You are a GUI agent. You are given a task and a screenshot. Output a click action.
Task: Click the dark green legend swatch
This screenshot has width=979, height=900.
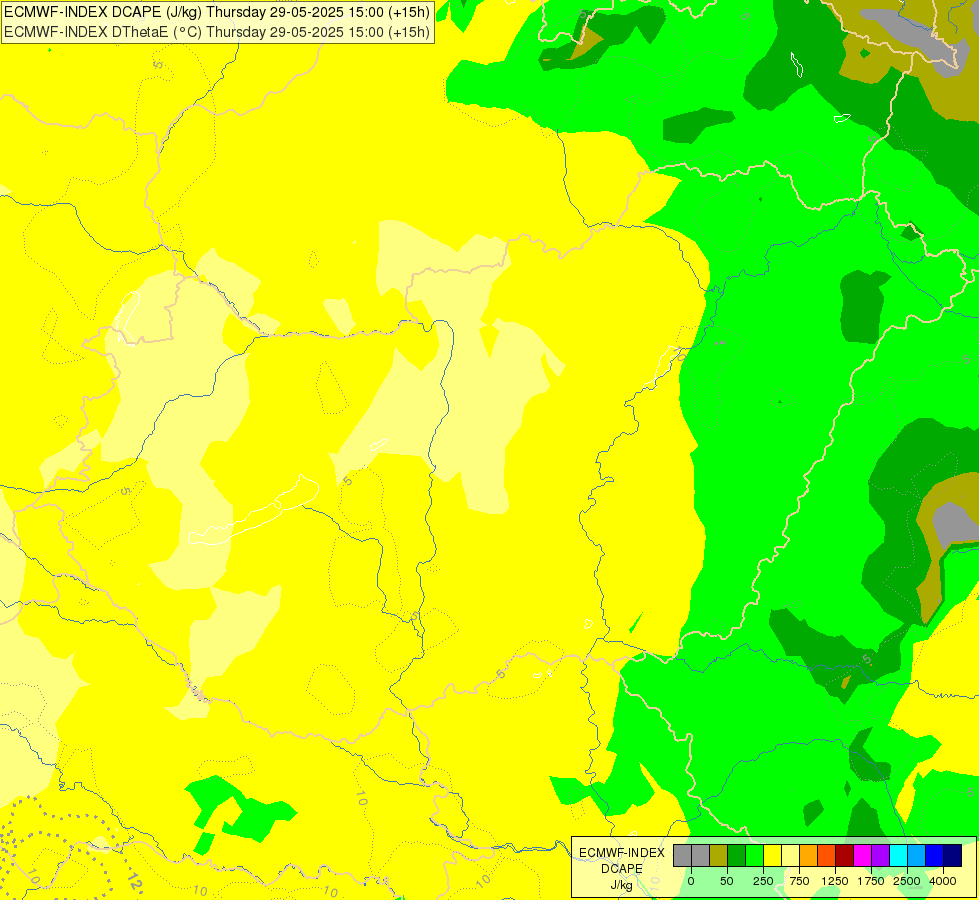(x=736, y=855)
